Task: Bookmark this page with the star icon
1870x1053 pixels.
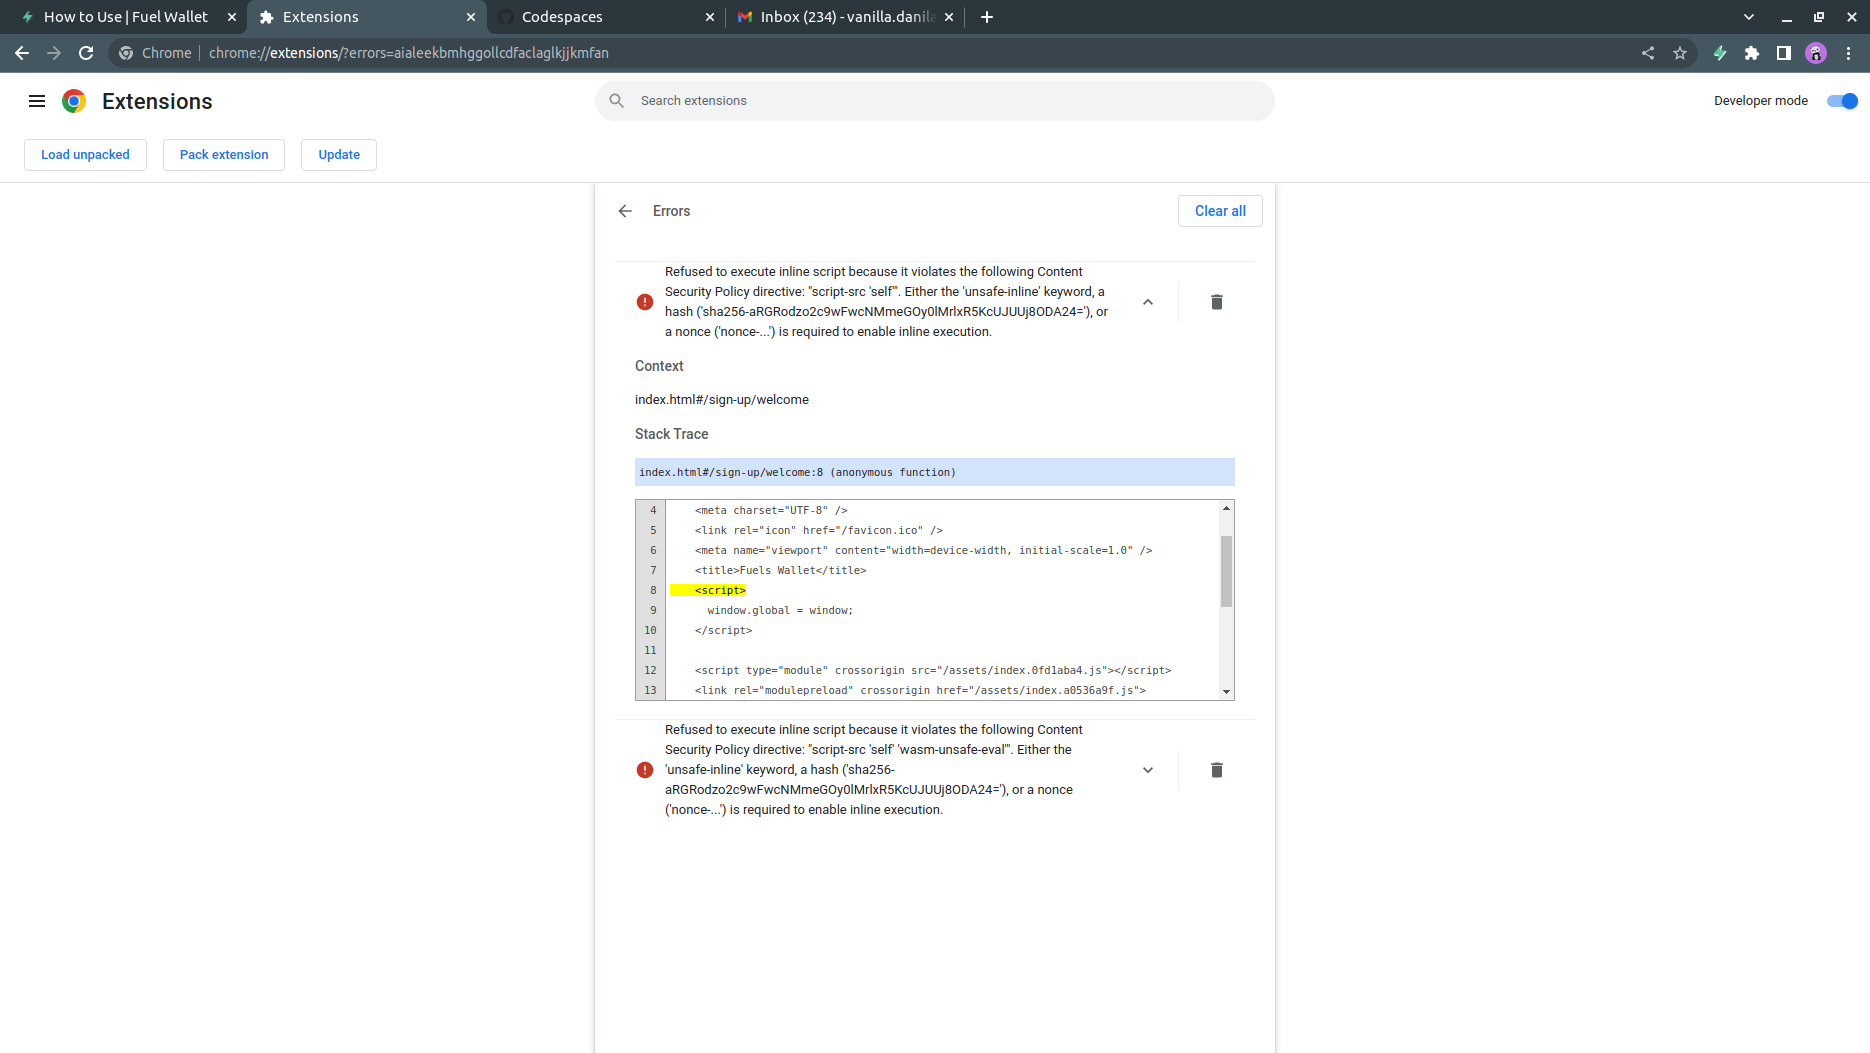Action: (x=1681, y=53)
